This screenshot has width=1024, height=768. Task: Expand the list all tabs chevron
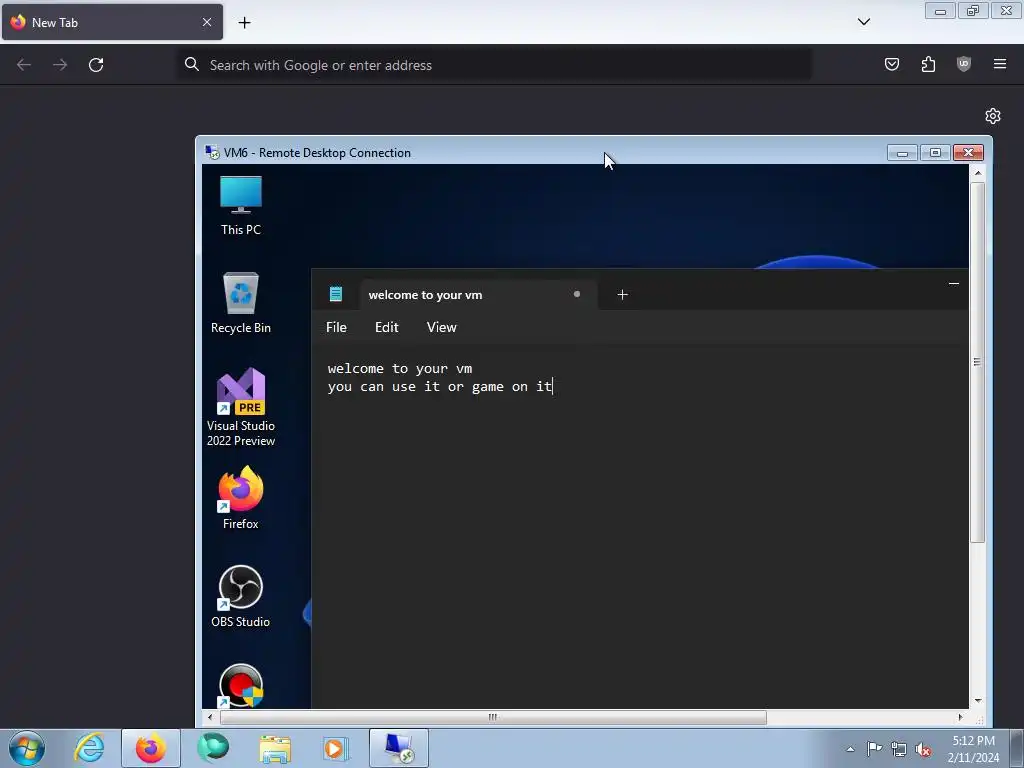pyautogui.click(x=863, y=22)
